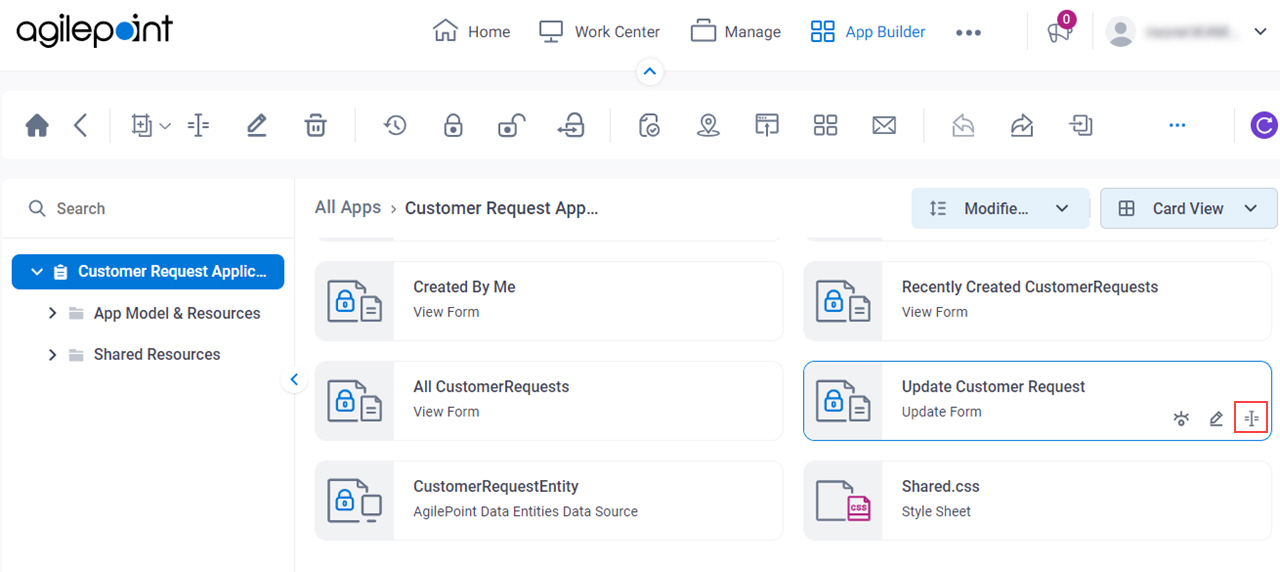
Task: Click the share arrow envelope icon
Action: click(1022, 126)
